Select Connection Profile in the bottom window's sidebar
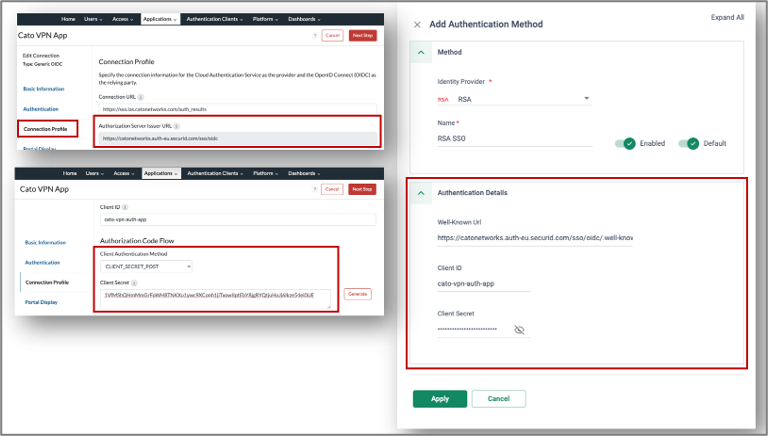 [47, 283]
